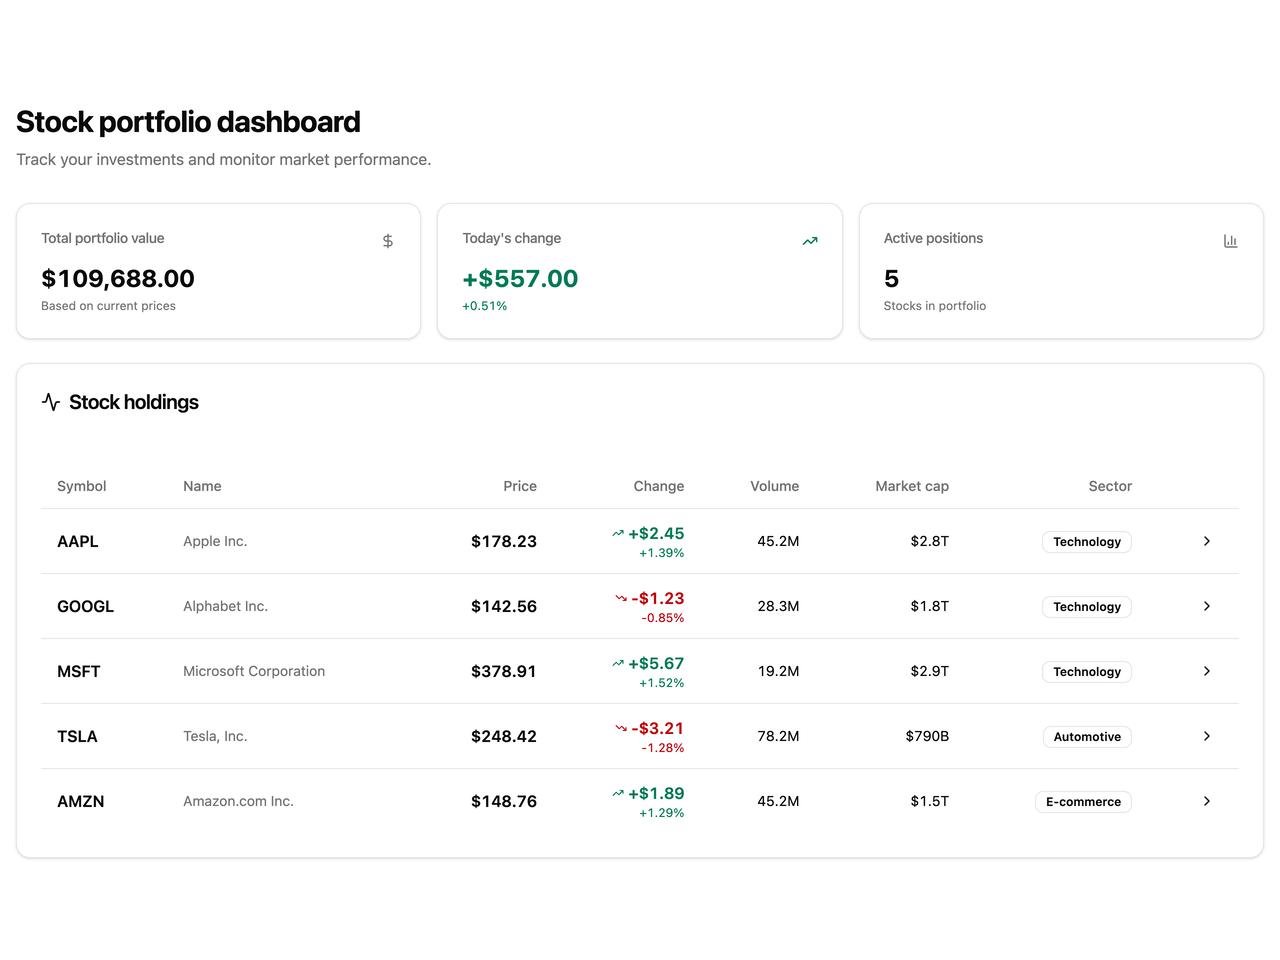Click the 78.2M volume value

click(x=778, y=736)
